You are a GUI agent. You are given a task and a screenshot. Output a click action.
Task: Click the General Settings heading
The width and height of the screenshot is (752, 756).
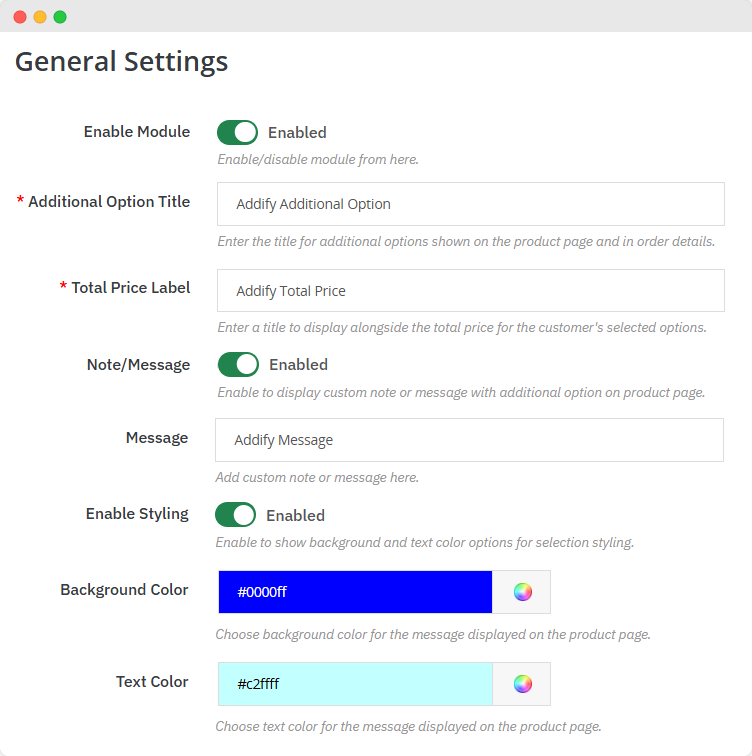pos(121,62)
